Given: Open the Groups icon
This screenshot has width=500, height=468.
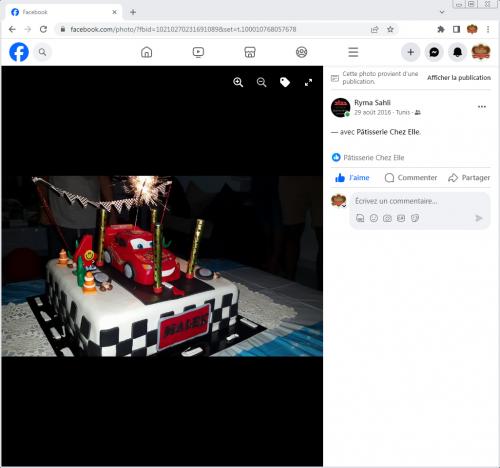Looking at the screenshot, I should coord(302,52).
